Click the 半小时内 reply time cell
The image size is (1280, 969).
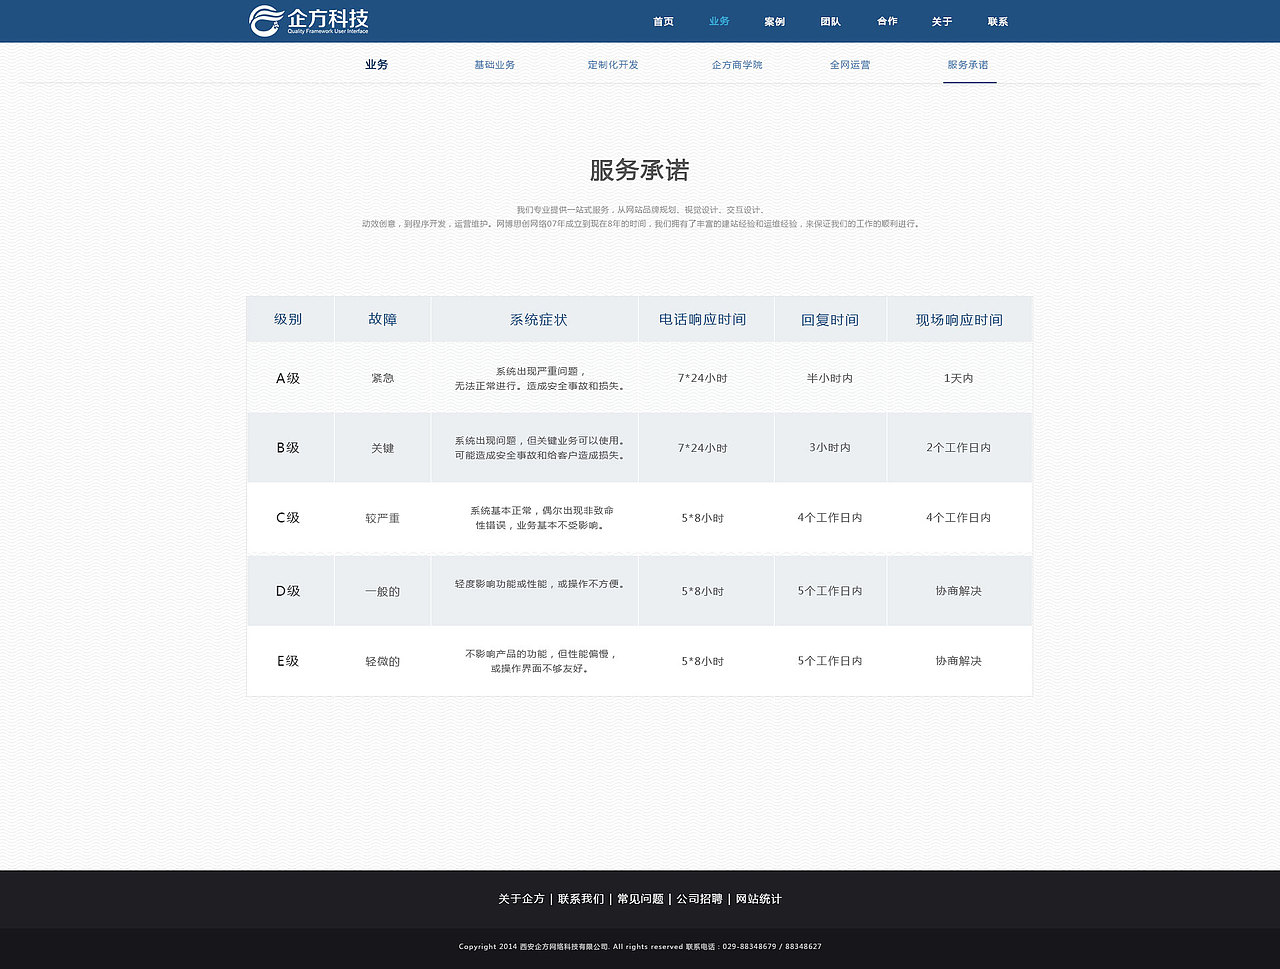pos(830,378)
